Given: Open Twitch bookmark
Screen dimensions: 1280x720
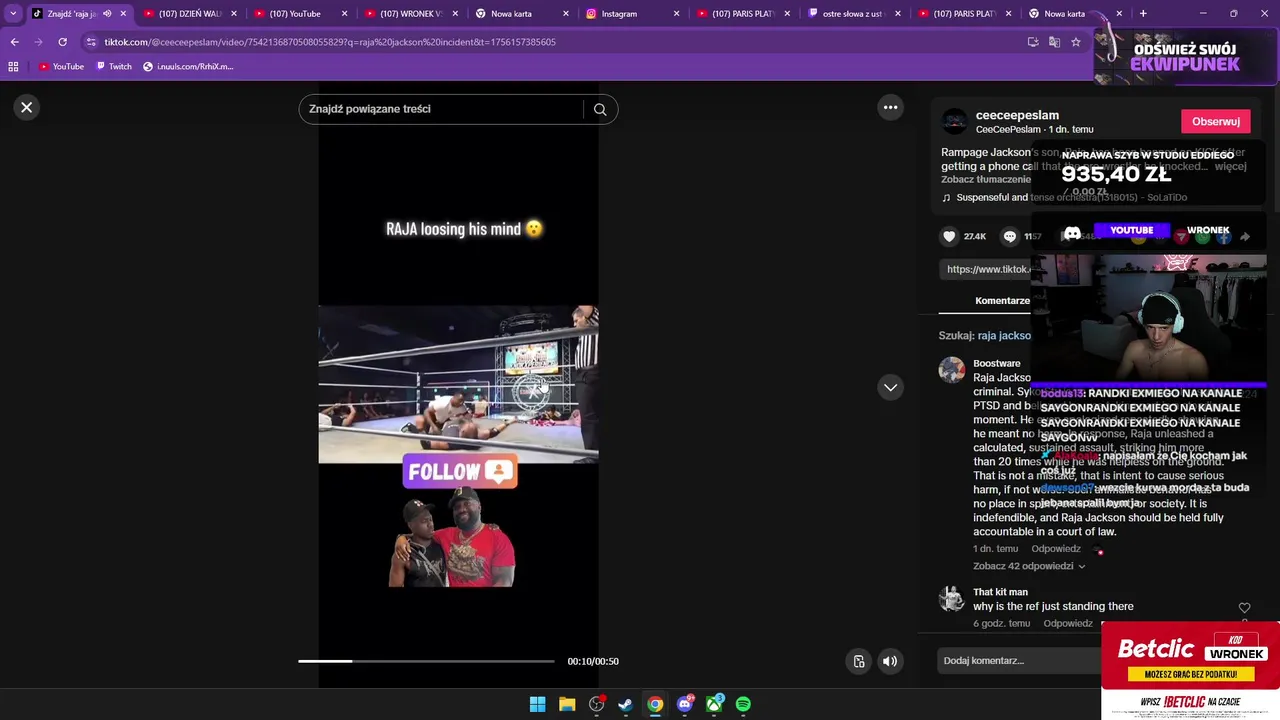Looking at the screenshot, I should [114, 66].
